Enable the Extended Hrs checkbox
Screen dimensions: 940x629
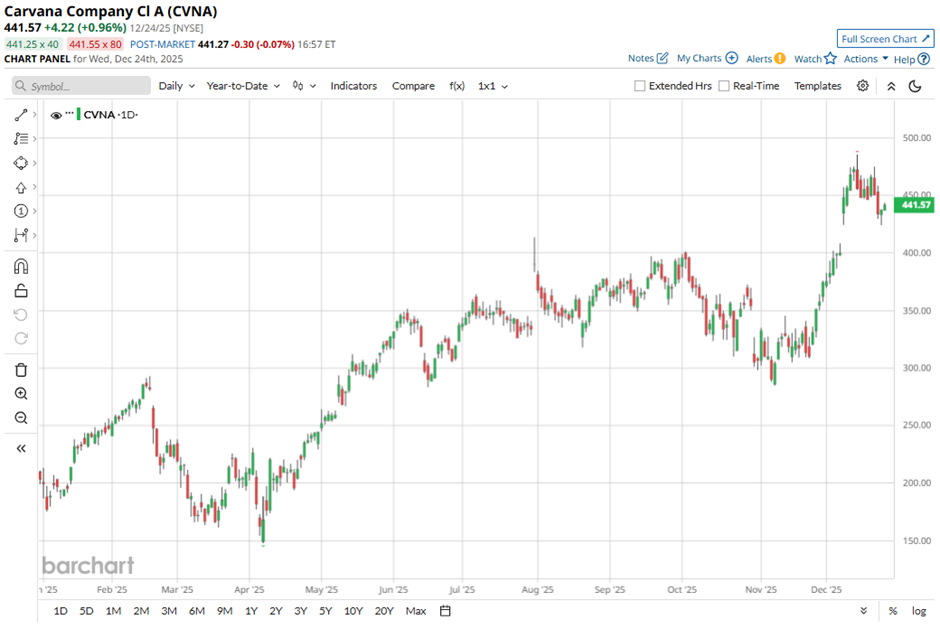tap(640, 86)
